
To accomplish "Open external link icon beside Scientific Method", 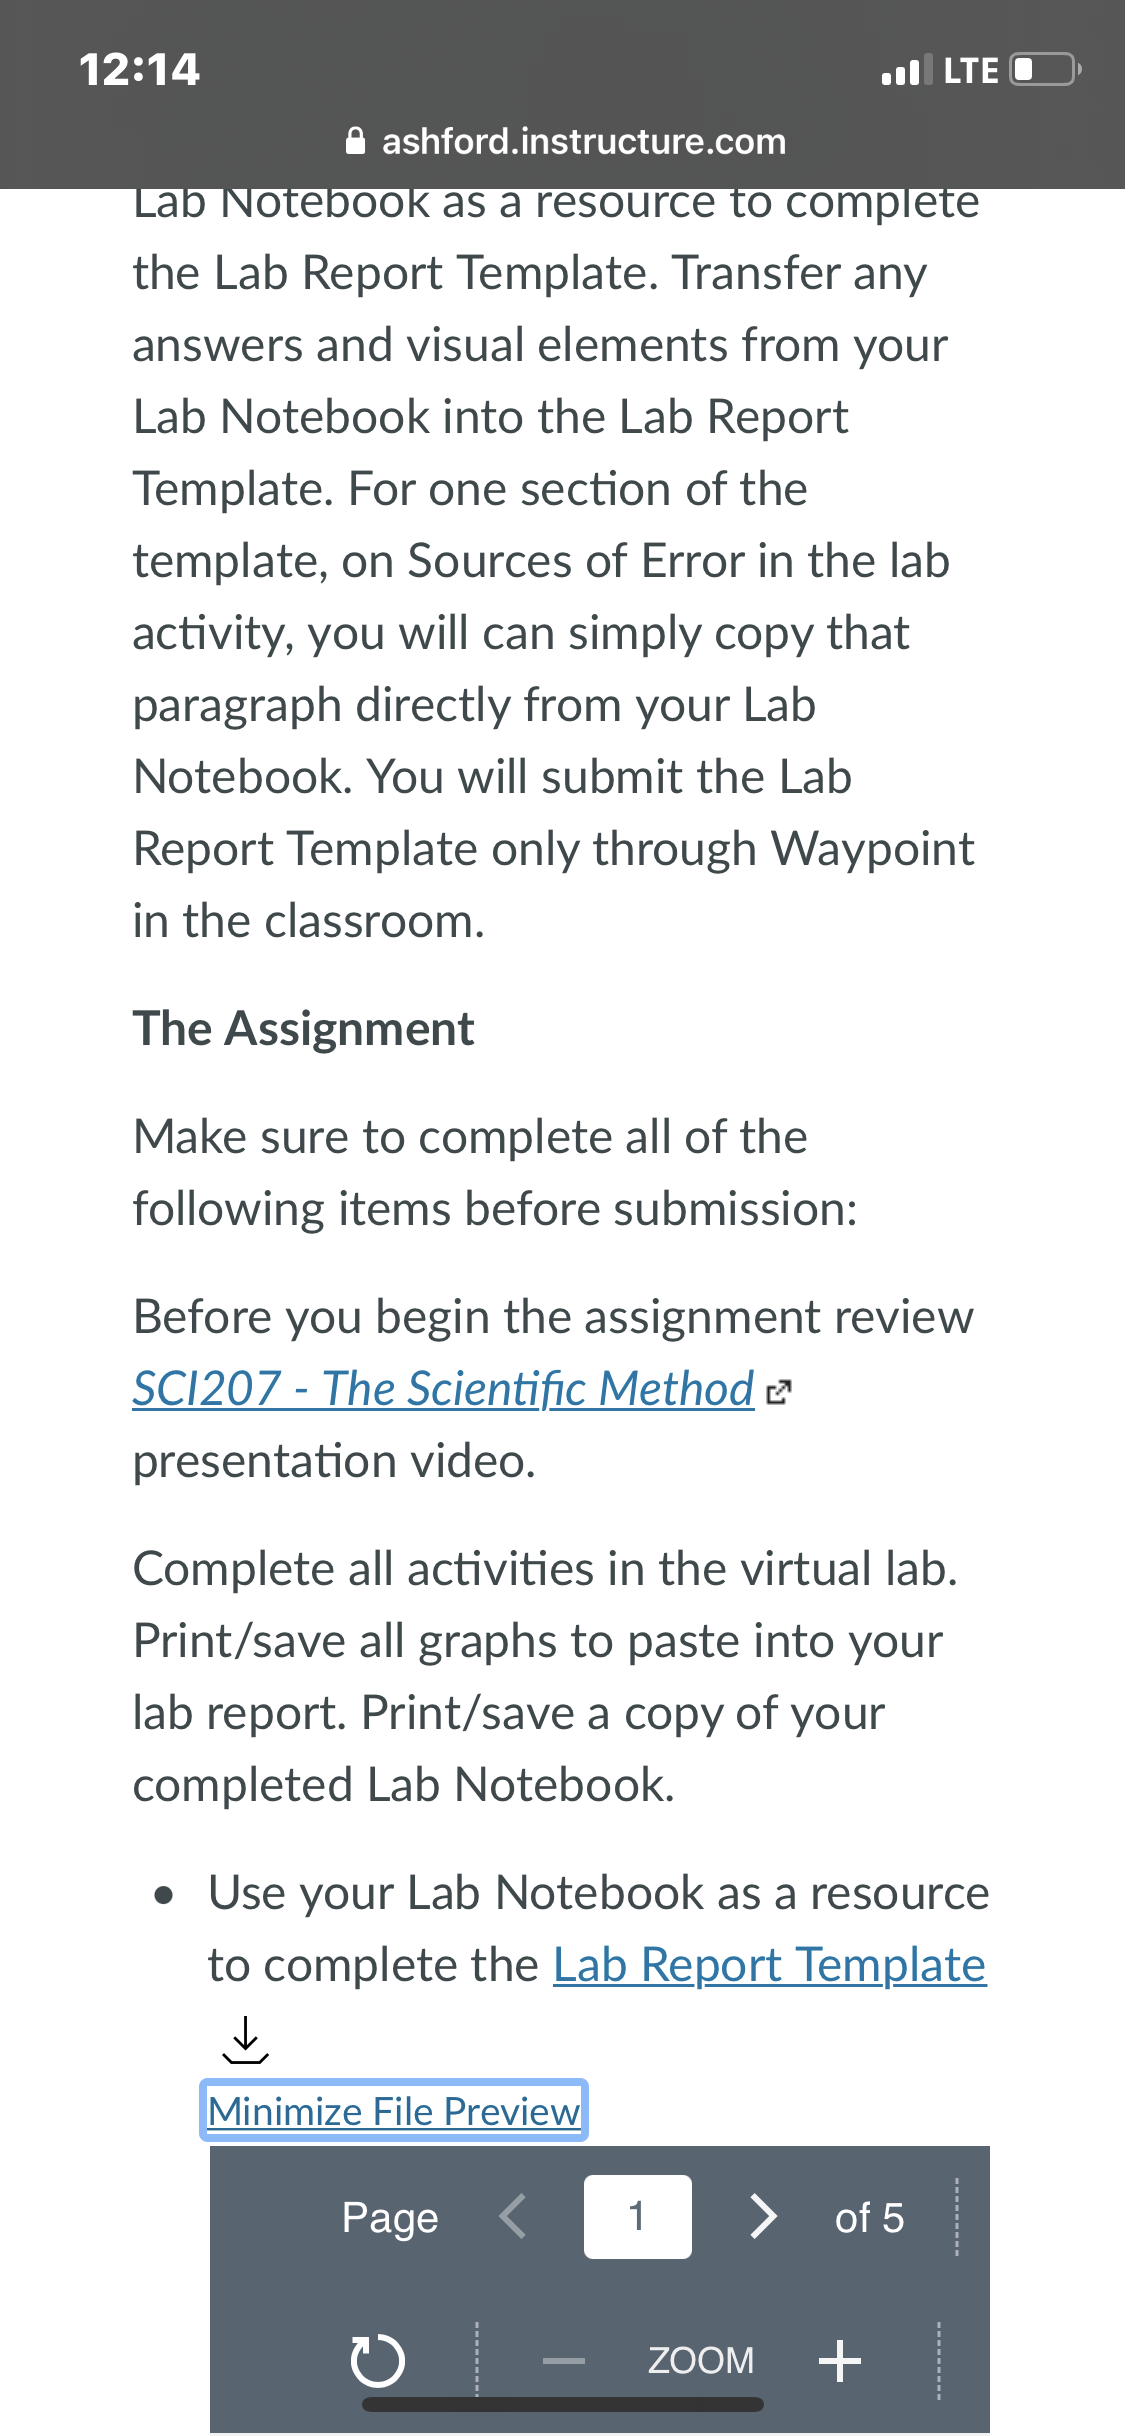I will click(778, 1392).
